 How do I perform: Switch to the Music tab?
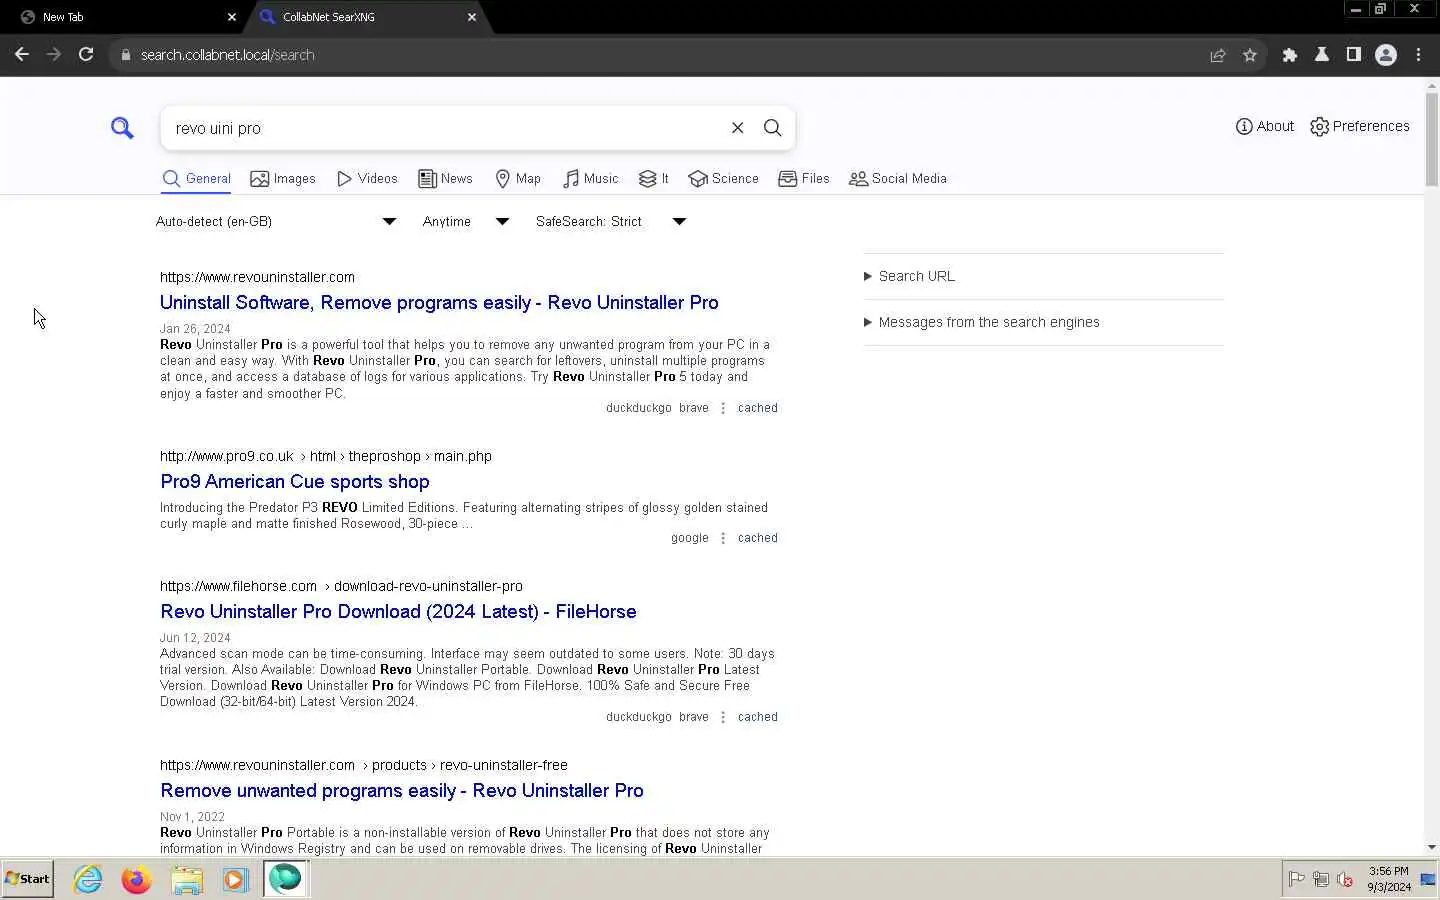[590, 179]
